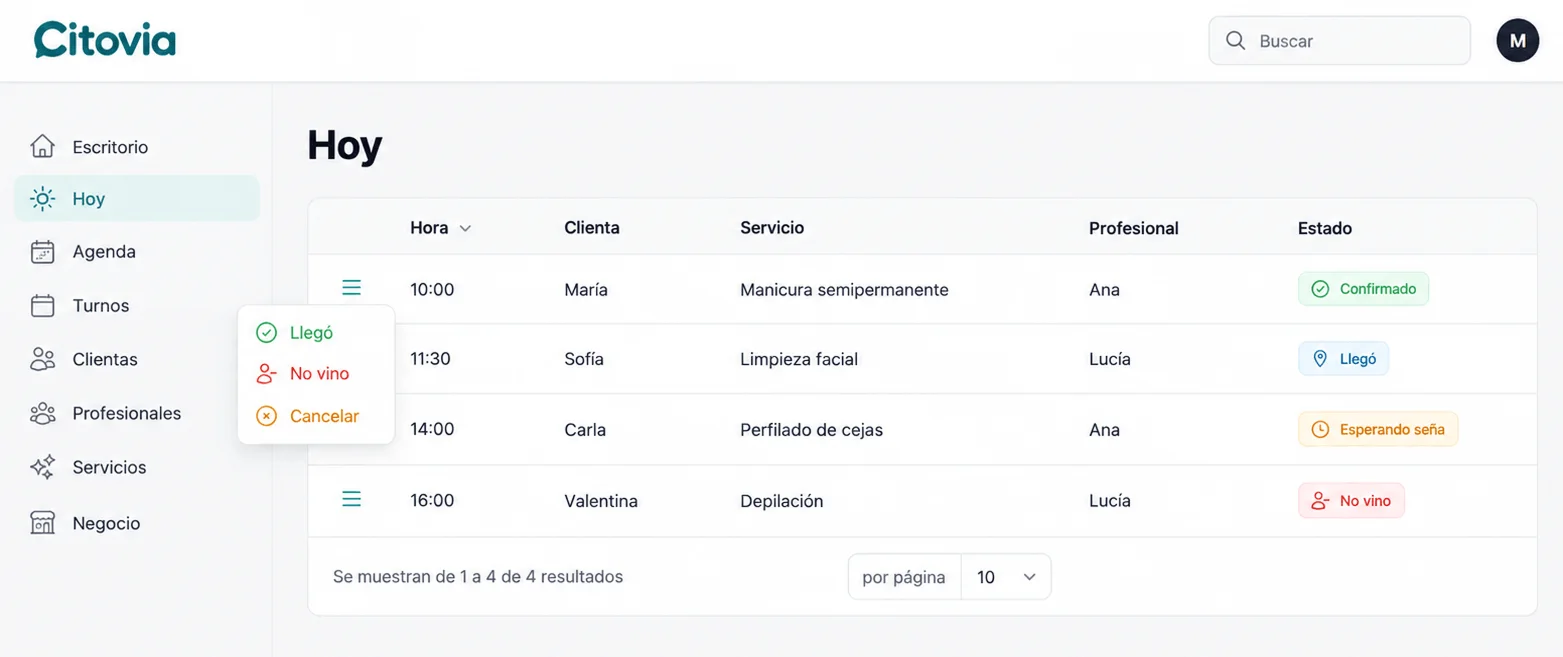1563x657 pixels.
Task: Click the Esperando seña status badge
Action: tap(1378, 429)
